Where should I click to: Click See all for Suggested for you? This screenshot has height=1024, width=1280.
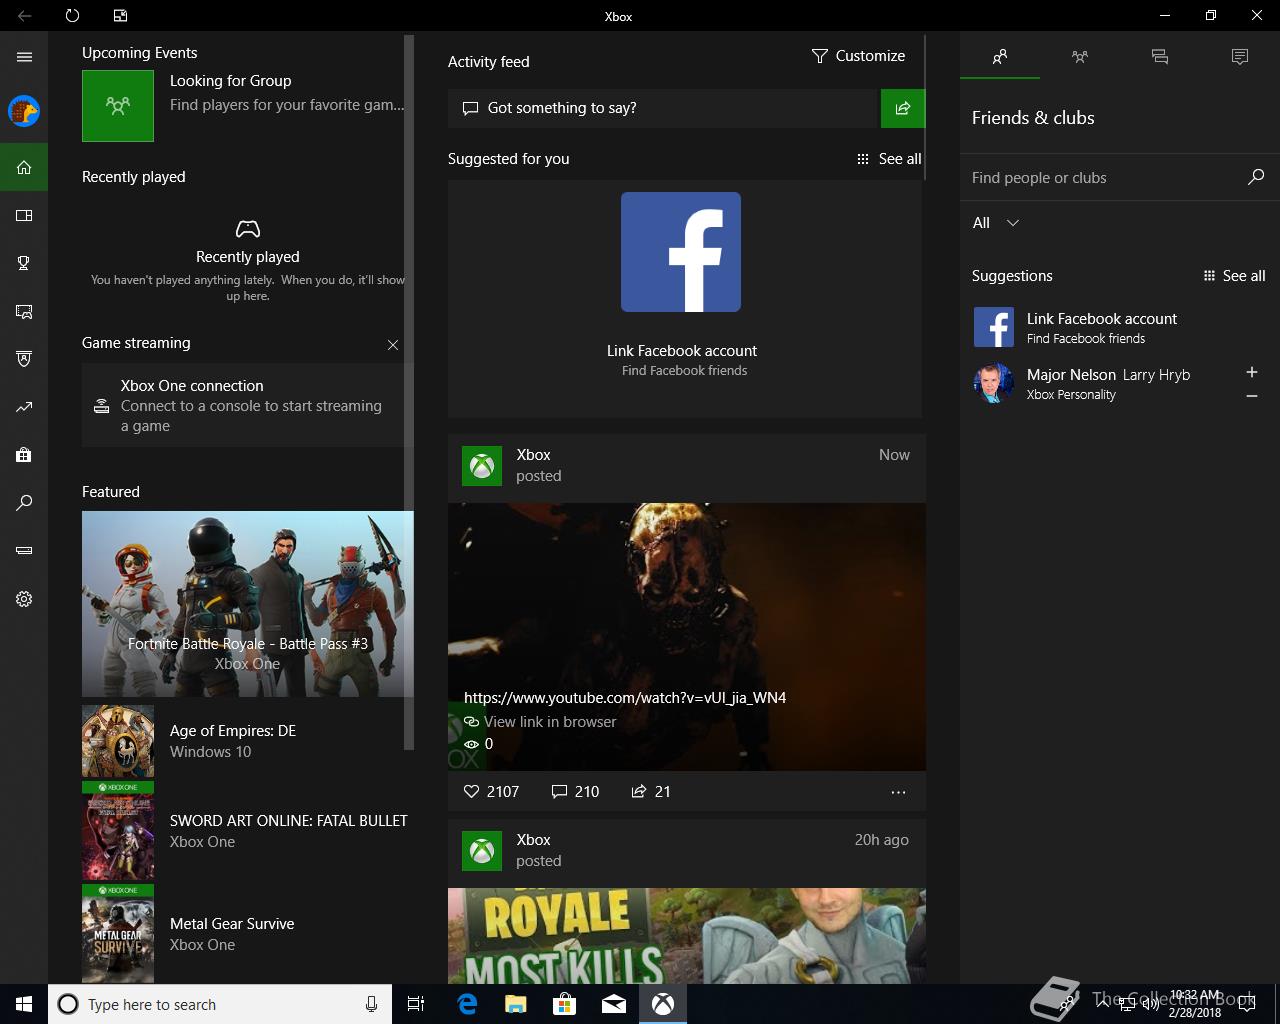coord(889,159)
